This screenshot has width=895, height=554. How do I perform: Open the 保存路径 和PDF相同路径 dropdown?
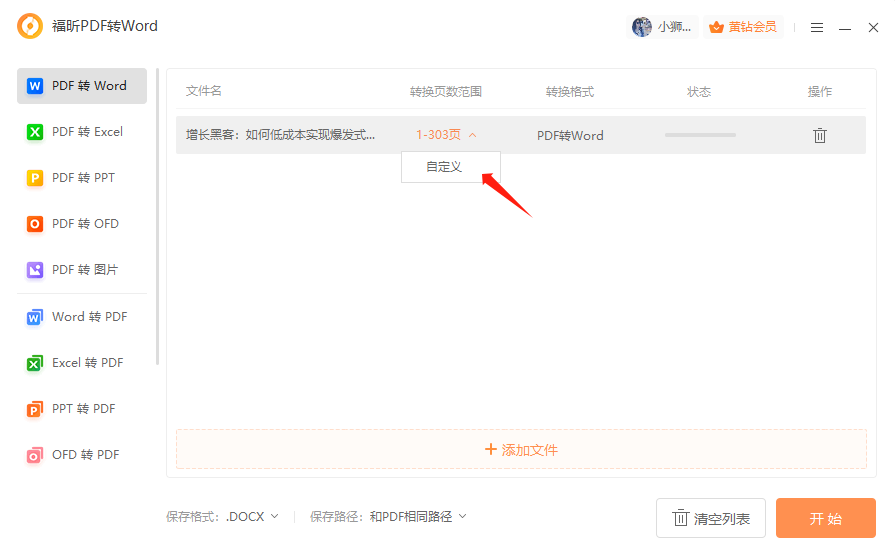[x=418, y=517]
